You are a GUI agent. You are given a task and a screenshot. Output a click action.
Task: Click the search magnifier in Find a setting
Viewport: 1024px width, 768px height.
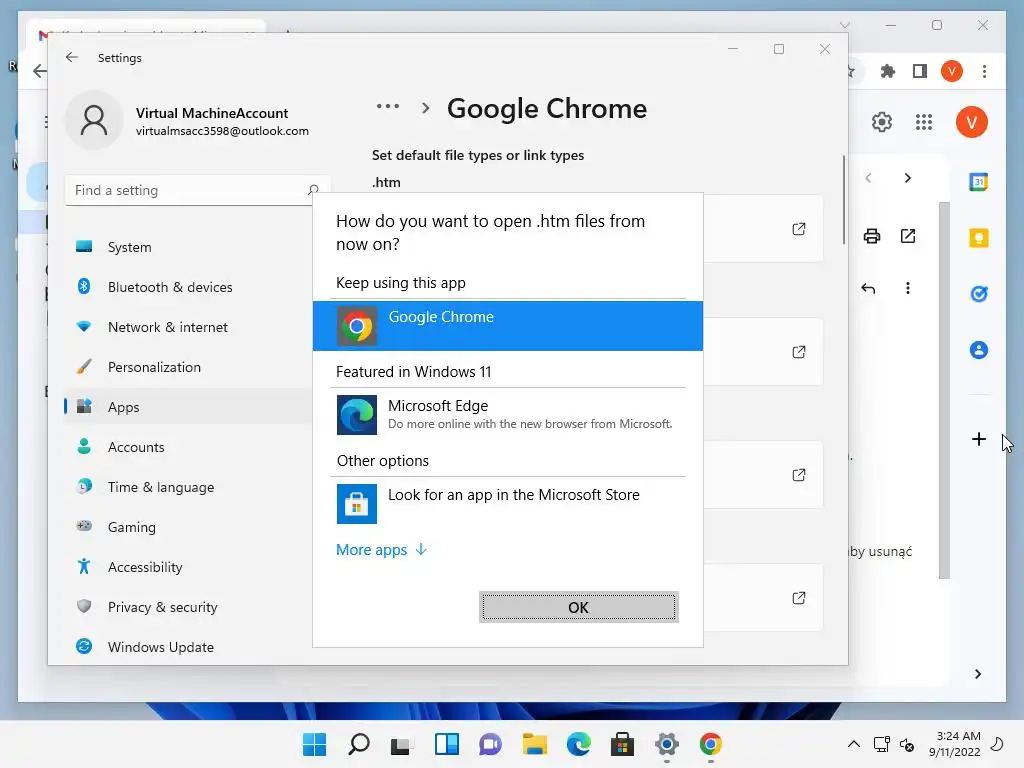[x=313, y=190]
